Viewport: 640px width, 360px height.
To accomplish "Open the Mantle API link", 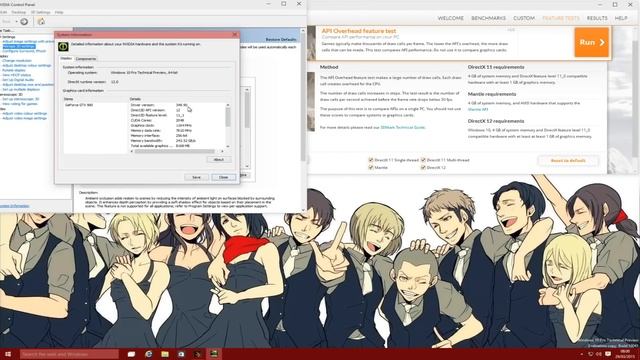I will (478, 109).
